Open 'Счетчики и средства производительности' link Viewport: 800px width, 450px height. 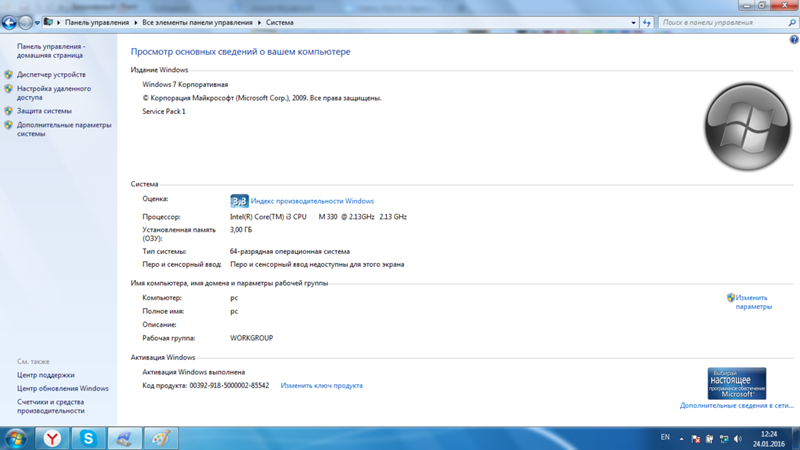(x=51, y=406)
